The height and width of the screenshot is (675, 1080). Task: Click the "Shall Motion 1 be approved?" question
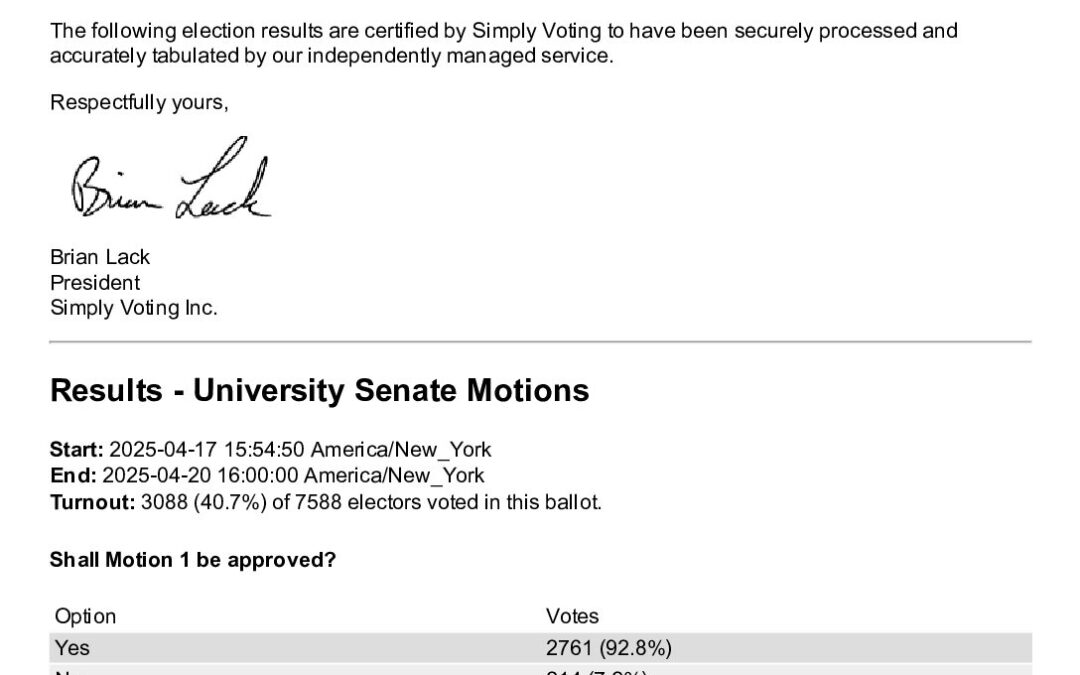[193, 560]
